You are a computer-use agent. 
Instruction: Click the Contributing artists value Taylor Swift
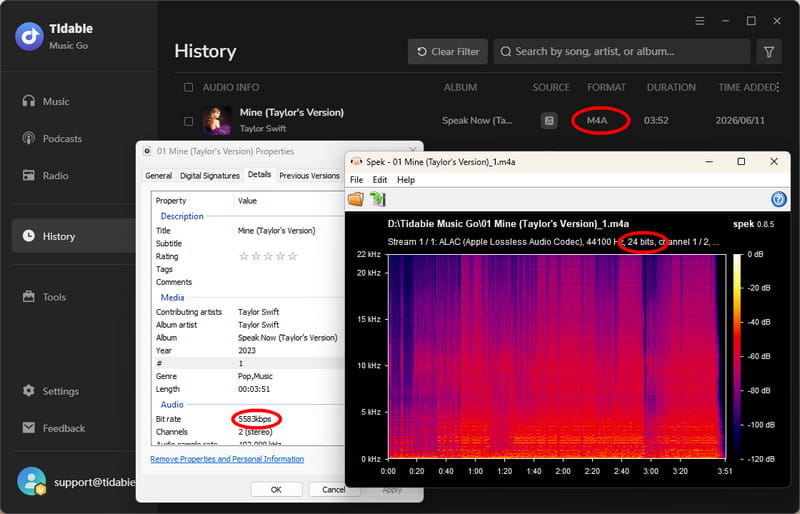point(259,312)
